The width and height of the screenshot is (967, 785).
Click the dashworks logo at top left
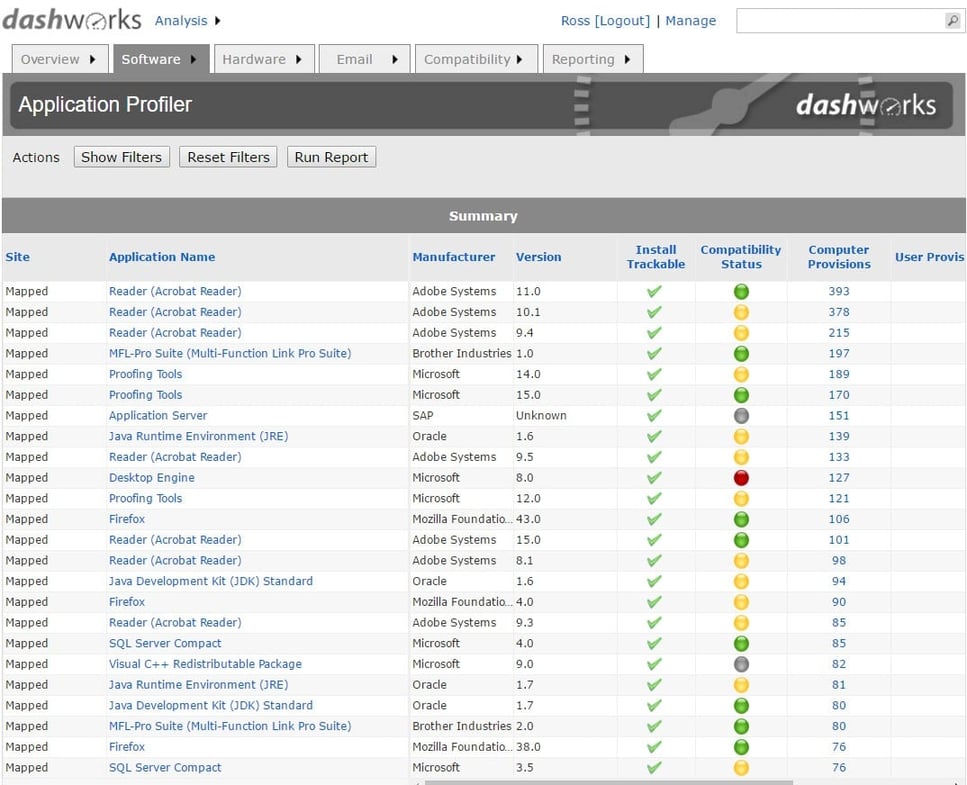pyautogui.click(x=72, y=20)
